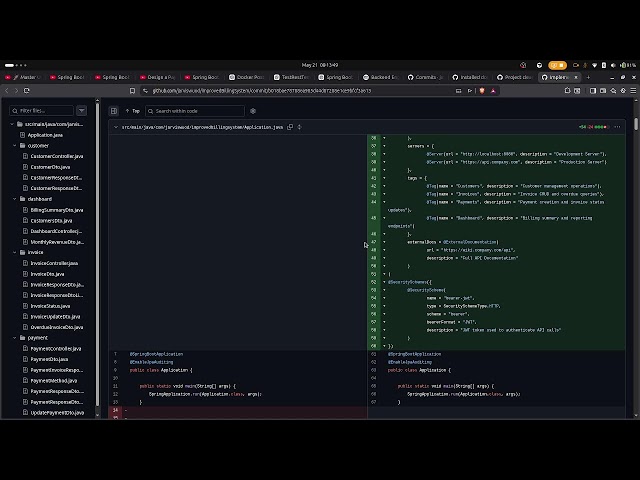Select InvoiceController.java file
This screenshot has height=480, width=640.
pyautogui.click(x=54, y=263)
